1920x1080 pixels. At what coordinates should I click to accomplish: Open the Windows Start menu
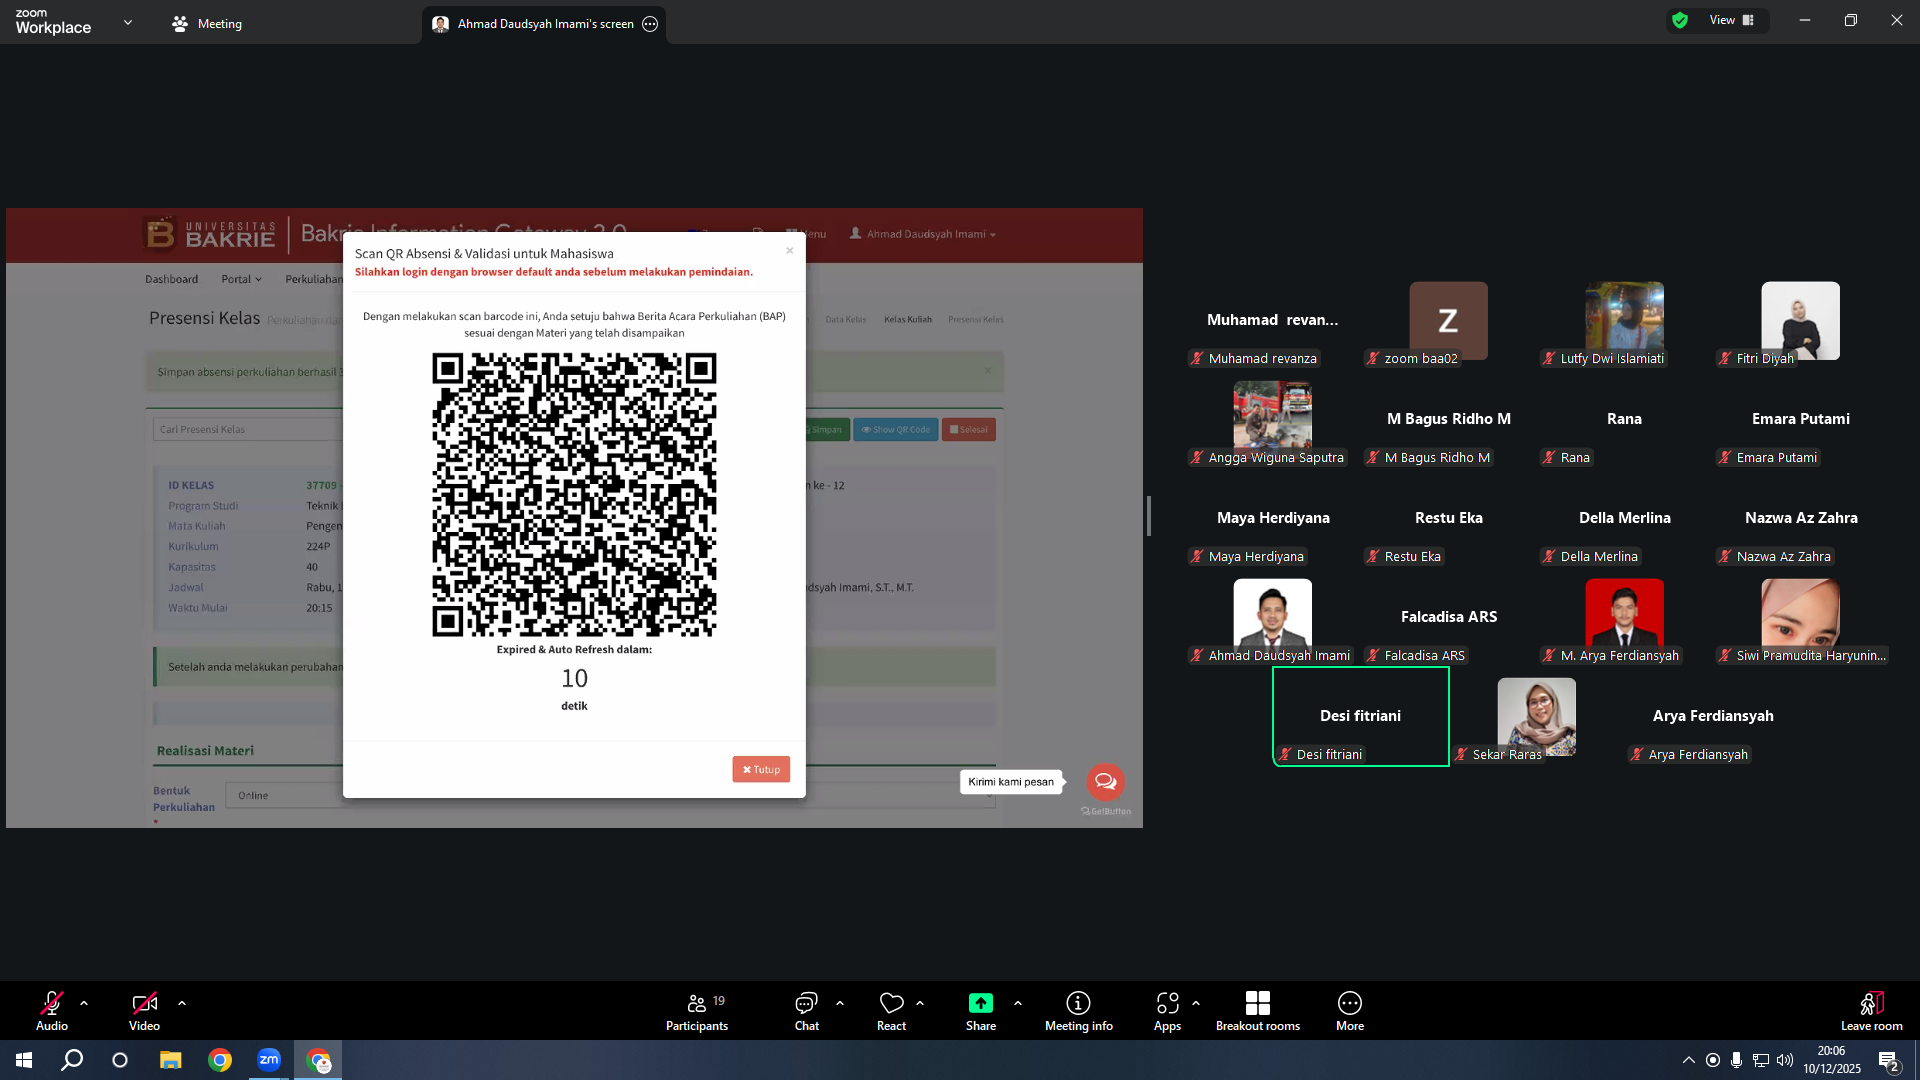24,1060
